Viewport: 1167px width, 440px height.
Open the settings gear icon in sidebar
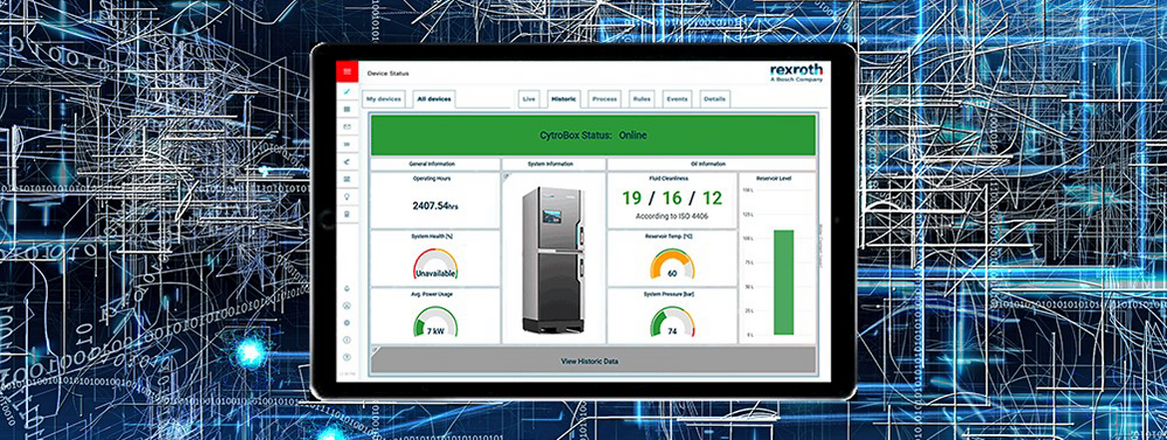(347, 322)
